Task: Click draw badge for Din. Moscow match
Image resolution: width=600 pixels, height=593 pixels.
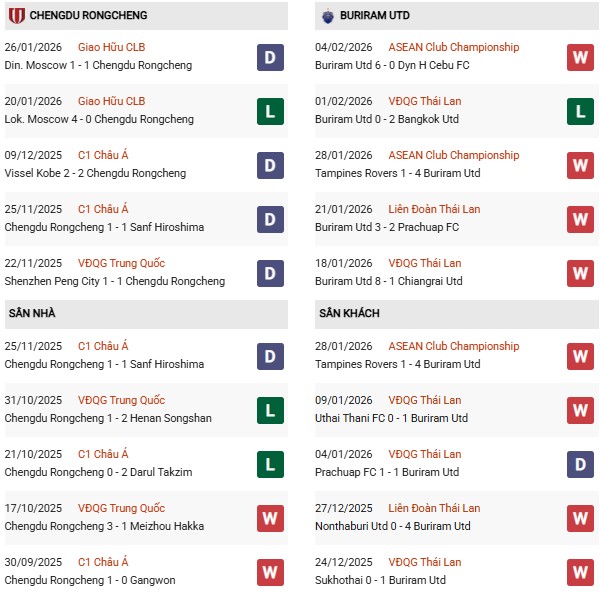Action: 270,57
